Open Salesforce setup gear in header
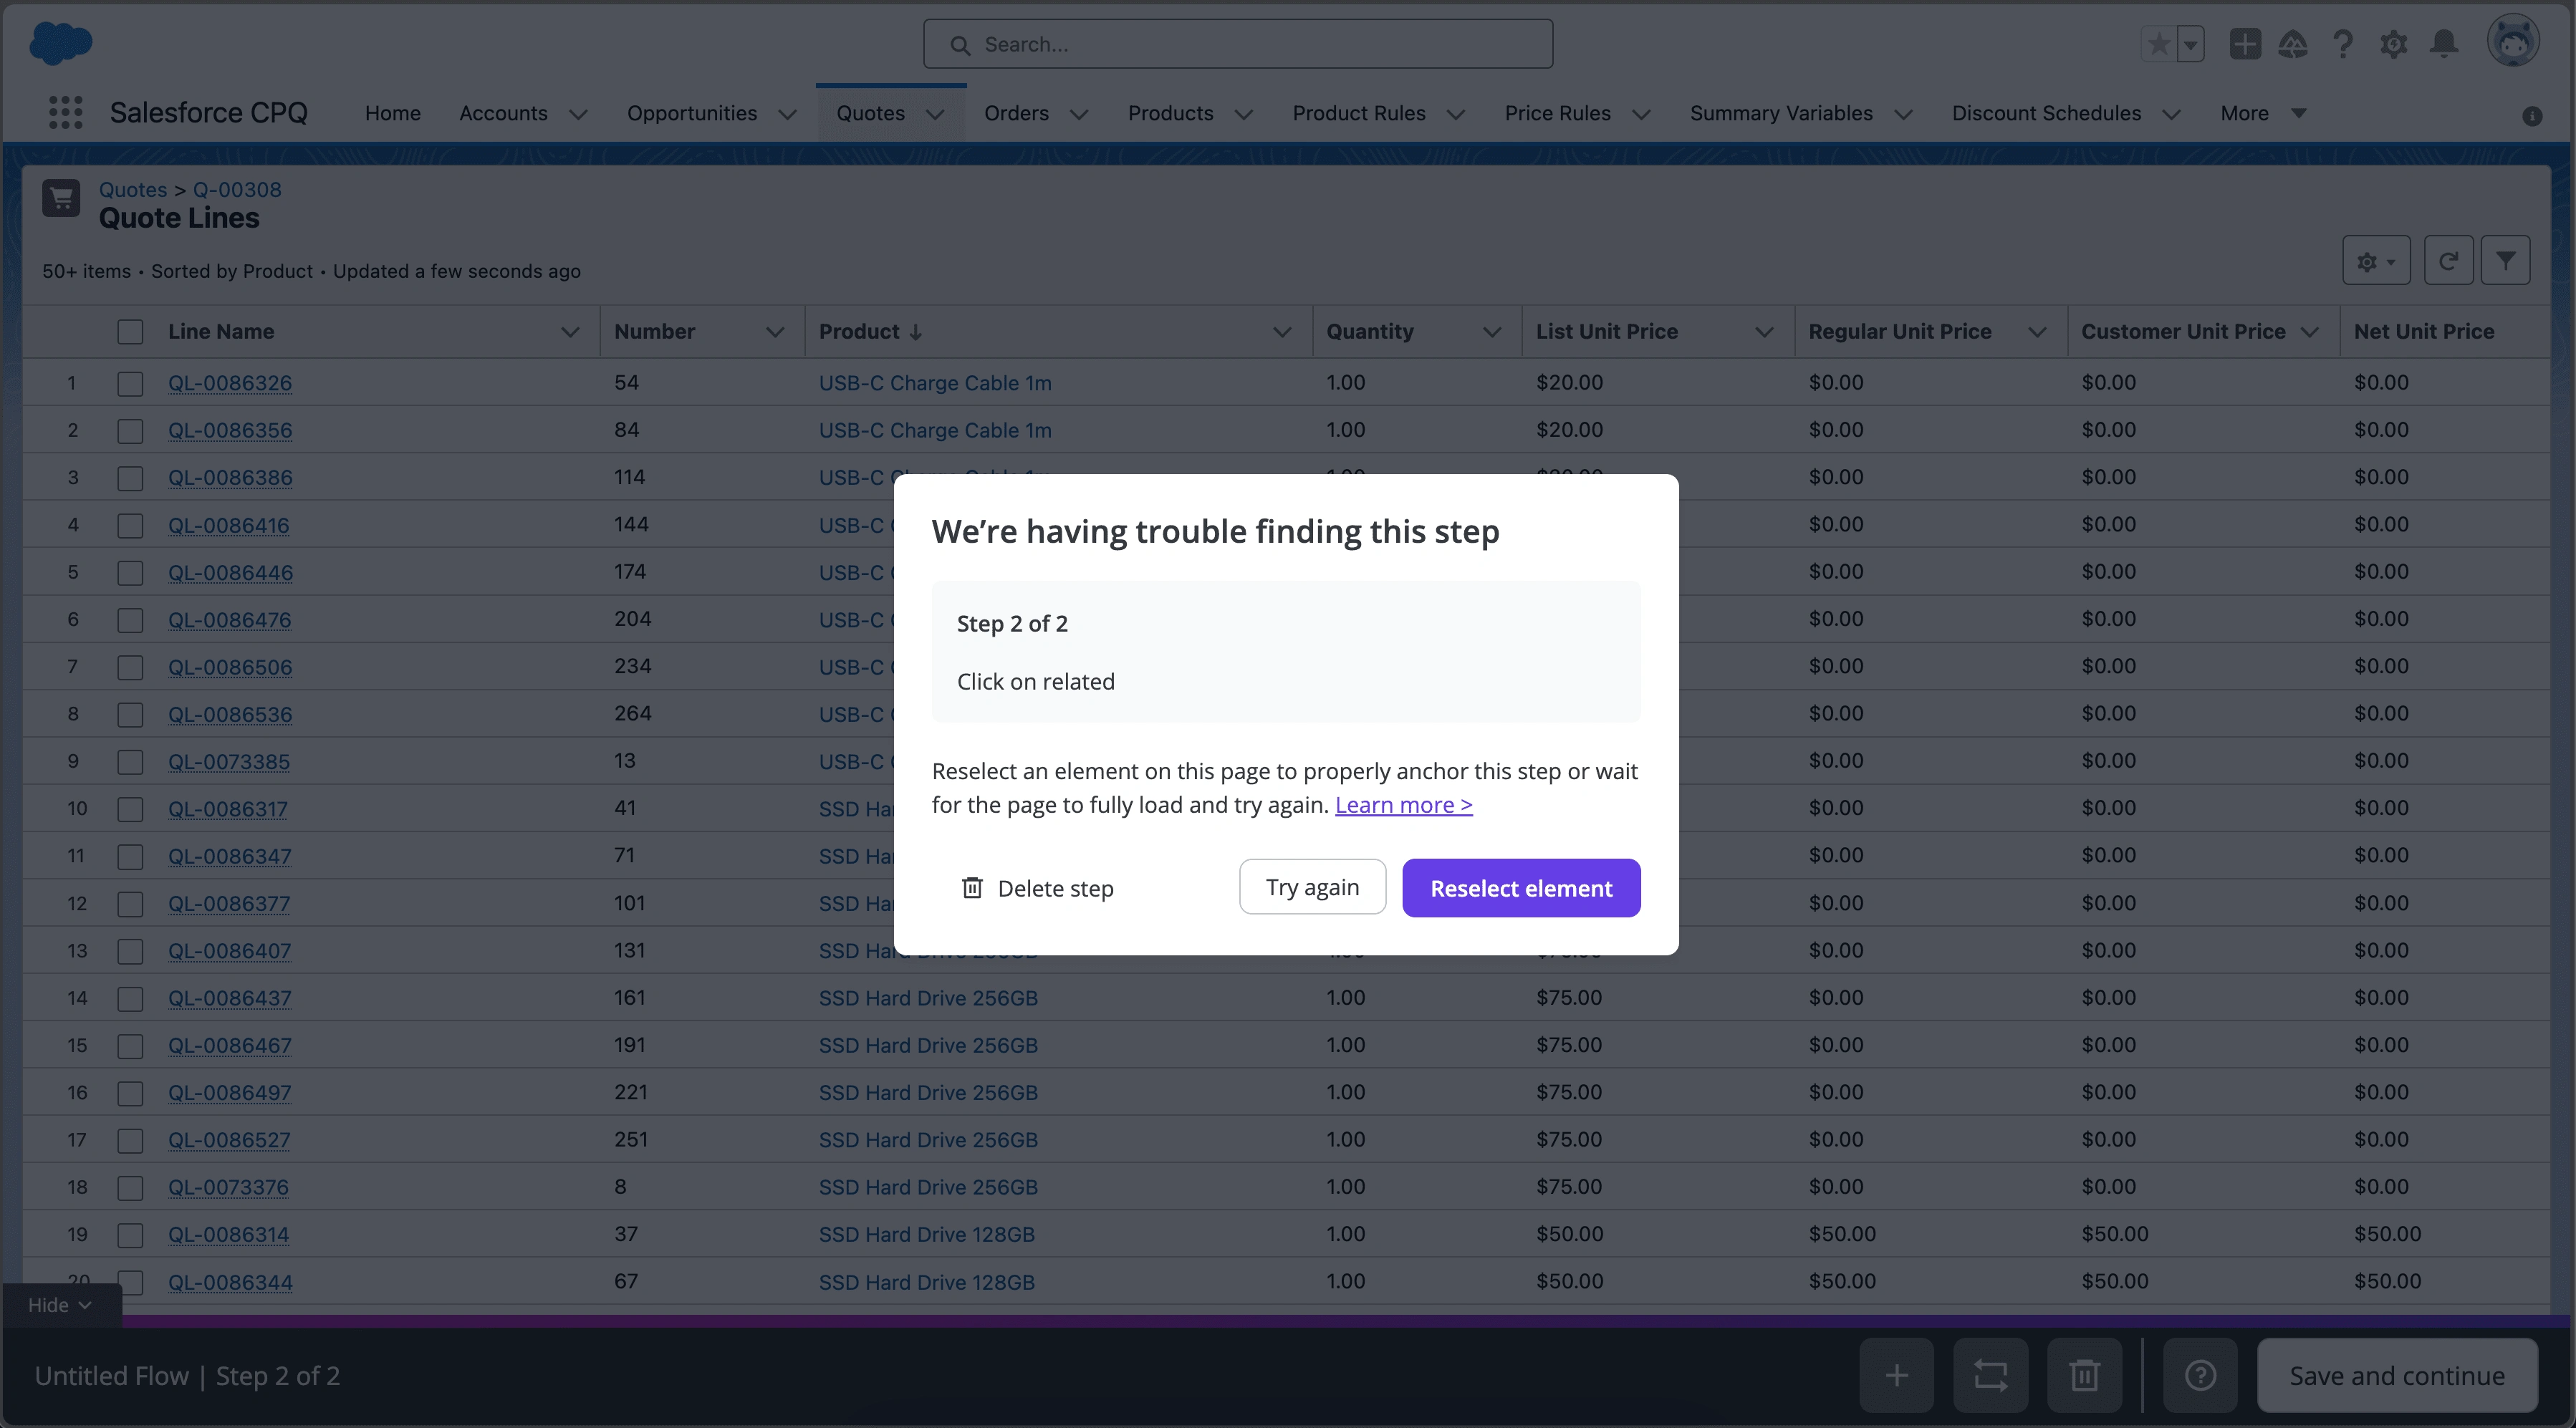 (2393, 44)
